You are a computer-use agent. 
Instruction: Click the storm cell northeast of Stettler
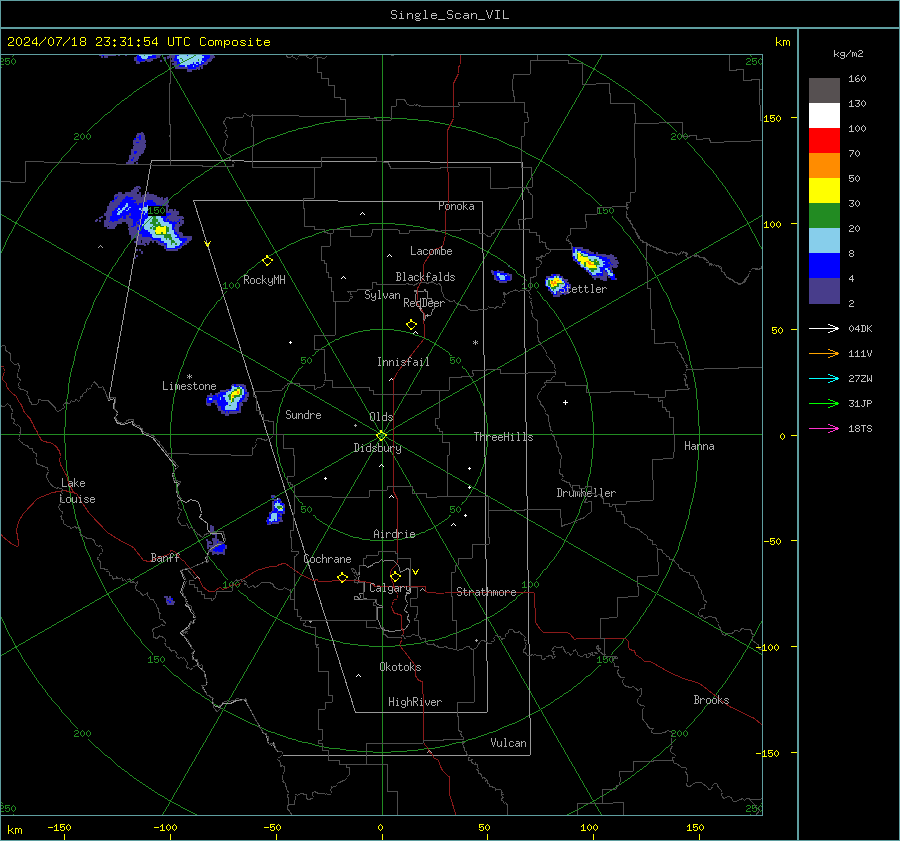pos(594,263)
